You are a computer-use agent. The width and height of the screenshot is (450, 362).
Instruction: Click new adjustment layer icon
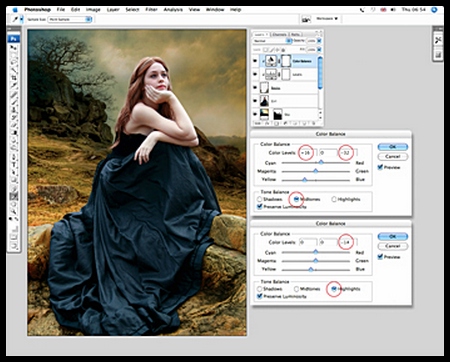coord(285,123)
